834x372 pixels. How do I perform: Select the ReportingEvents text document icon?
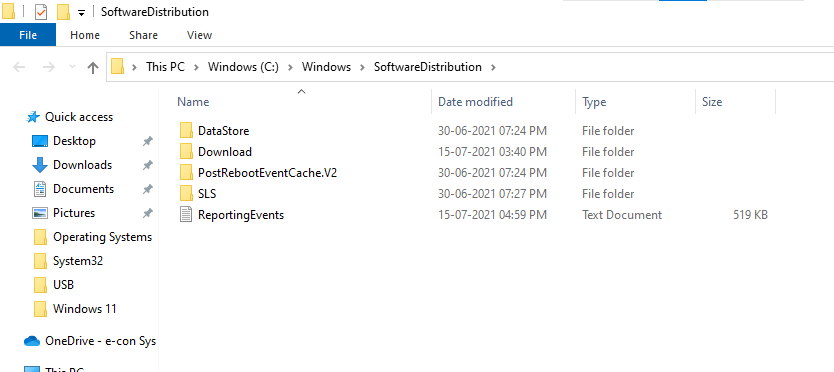[186, 215]
